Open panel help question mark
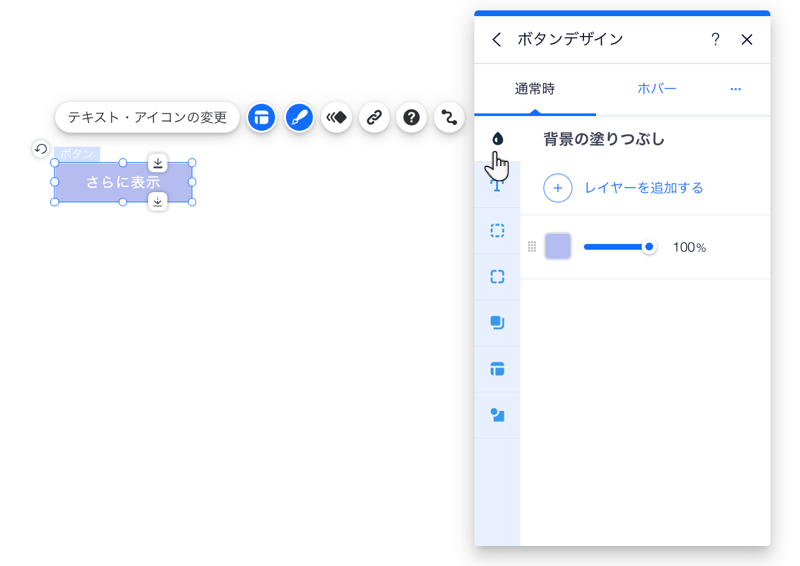This screenshot has width=800, height=566. click(715, 39)
